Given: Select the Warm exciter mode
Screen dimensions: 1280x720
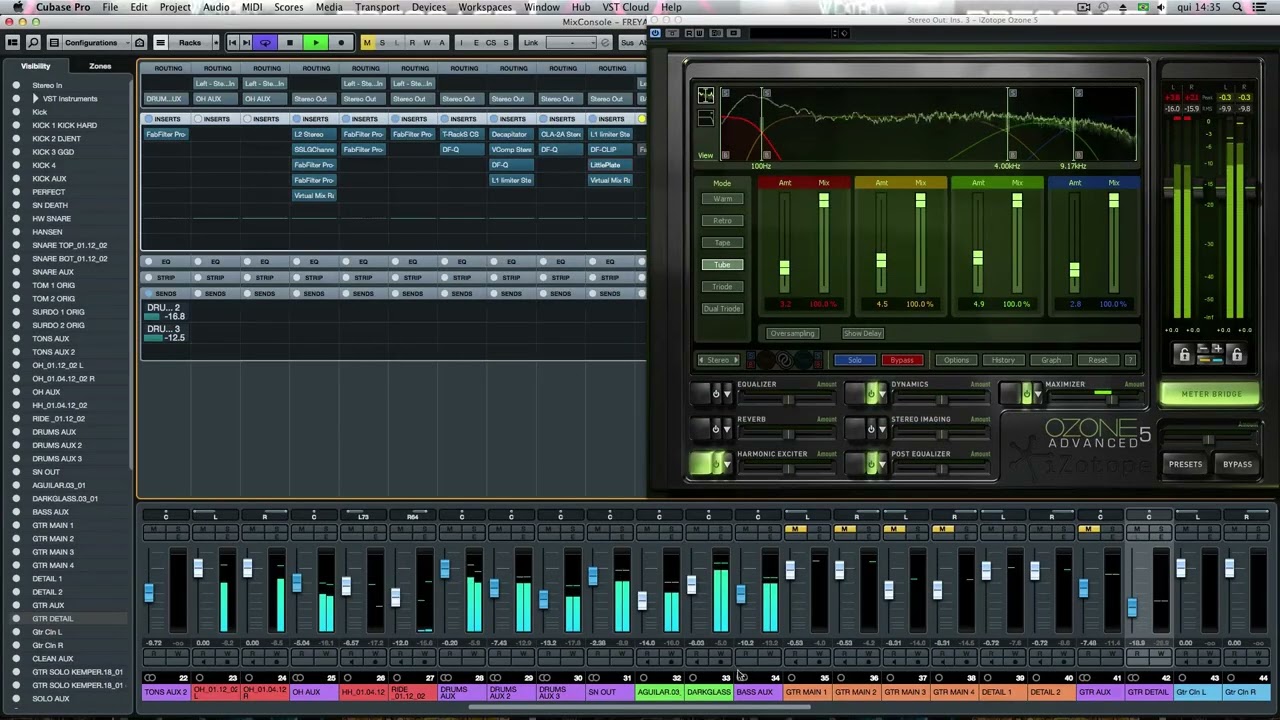Looking at the screenshot, I should coord(722,199).
